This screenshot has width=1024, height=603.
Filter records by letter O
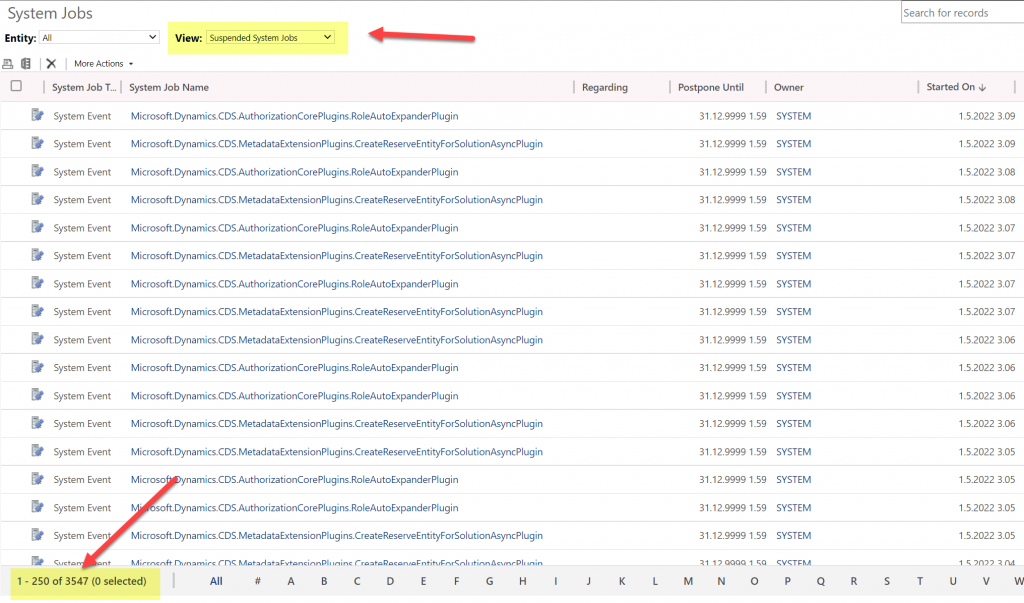pos(754,581)
